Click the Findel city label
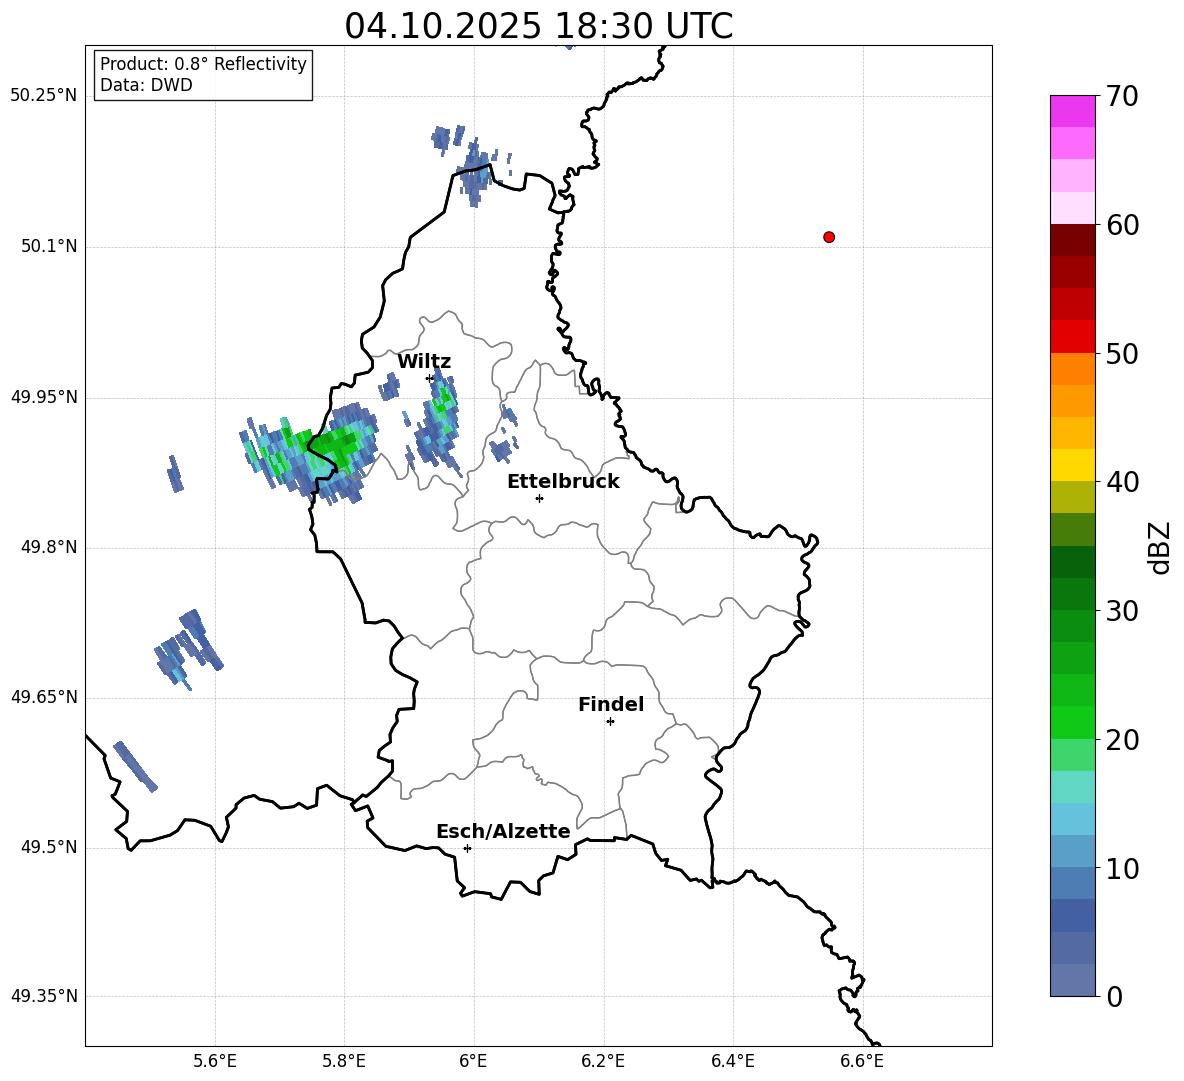This screenshot has height=1081, width=1184. (x=611, y=704)
